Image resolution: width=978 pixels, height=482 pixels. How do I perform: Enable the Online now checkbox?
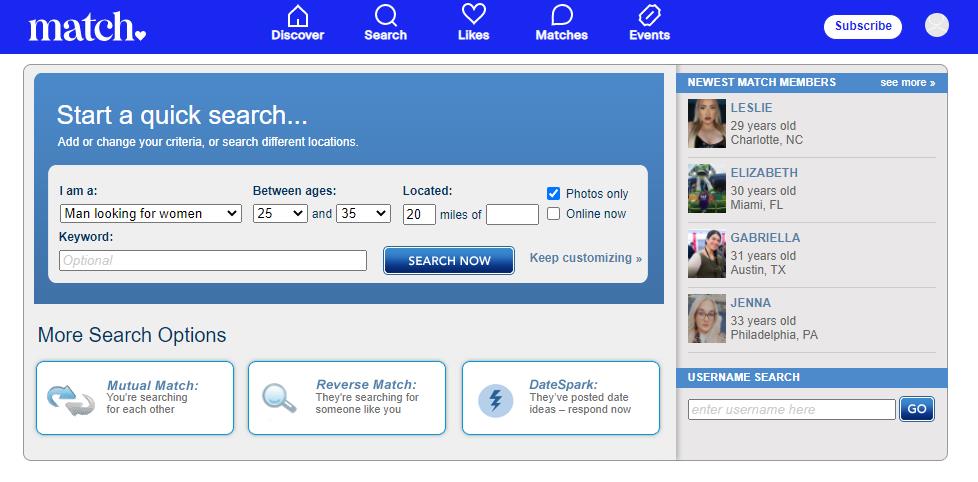[x=553, y=213]
